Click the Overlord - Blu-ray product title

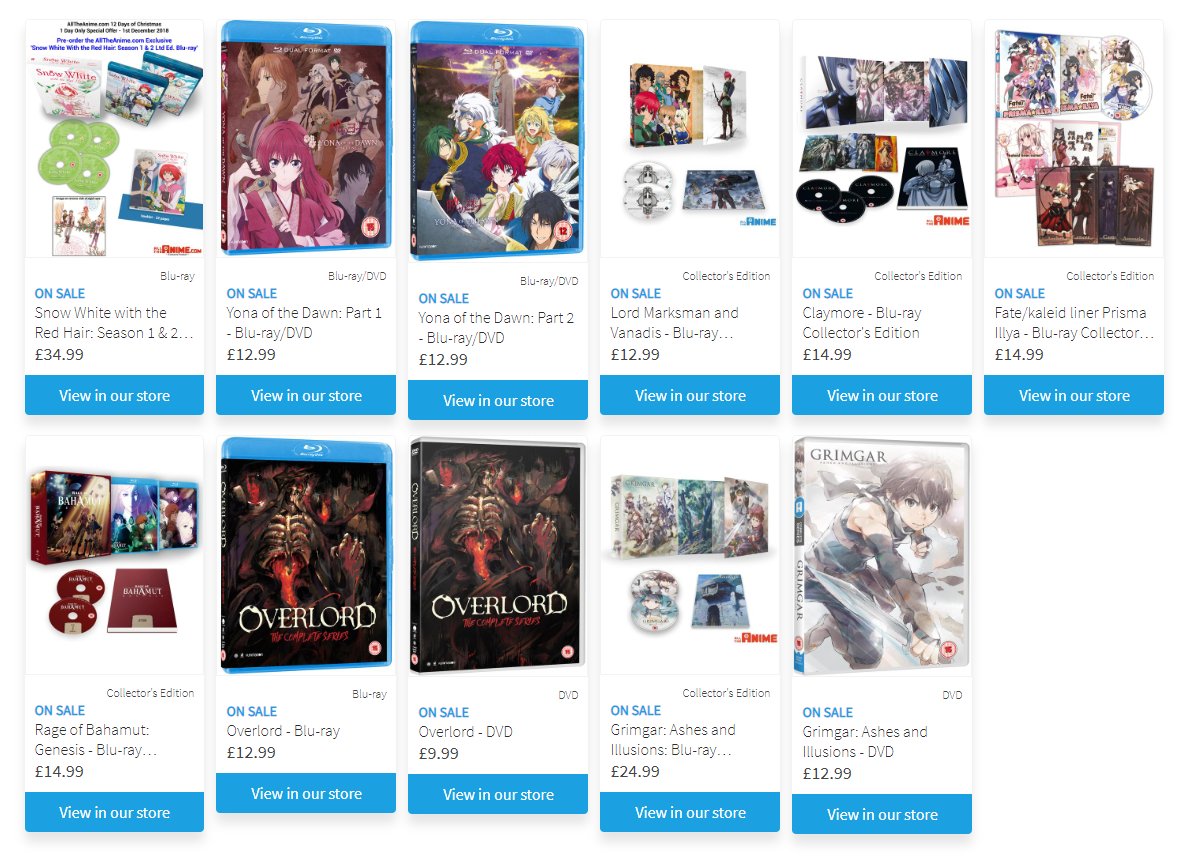(x=283, y=731)
